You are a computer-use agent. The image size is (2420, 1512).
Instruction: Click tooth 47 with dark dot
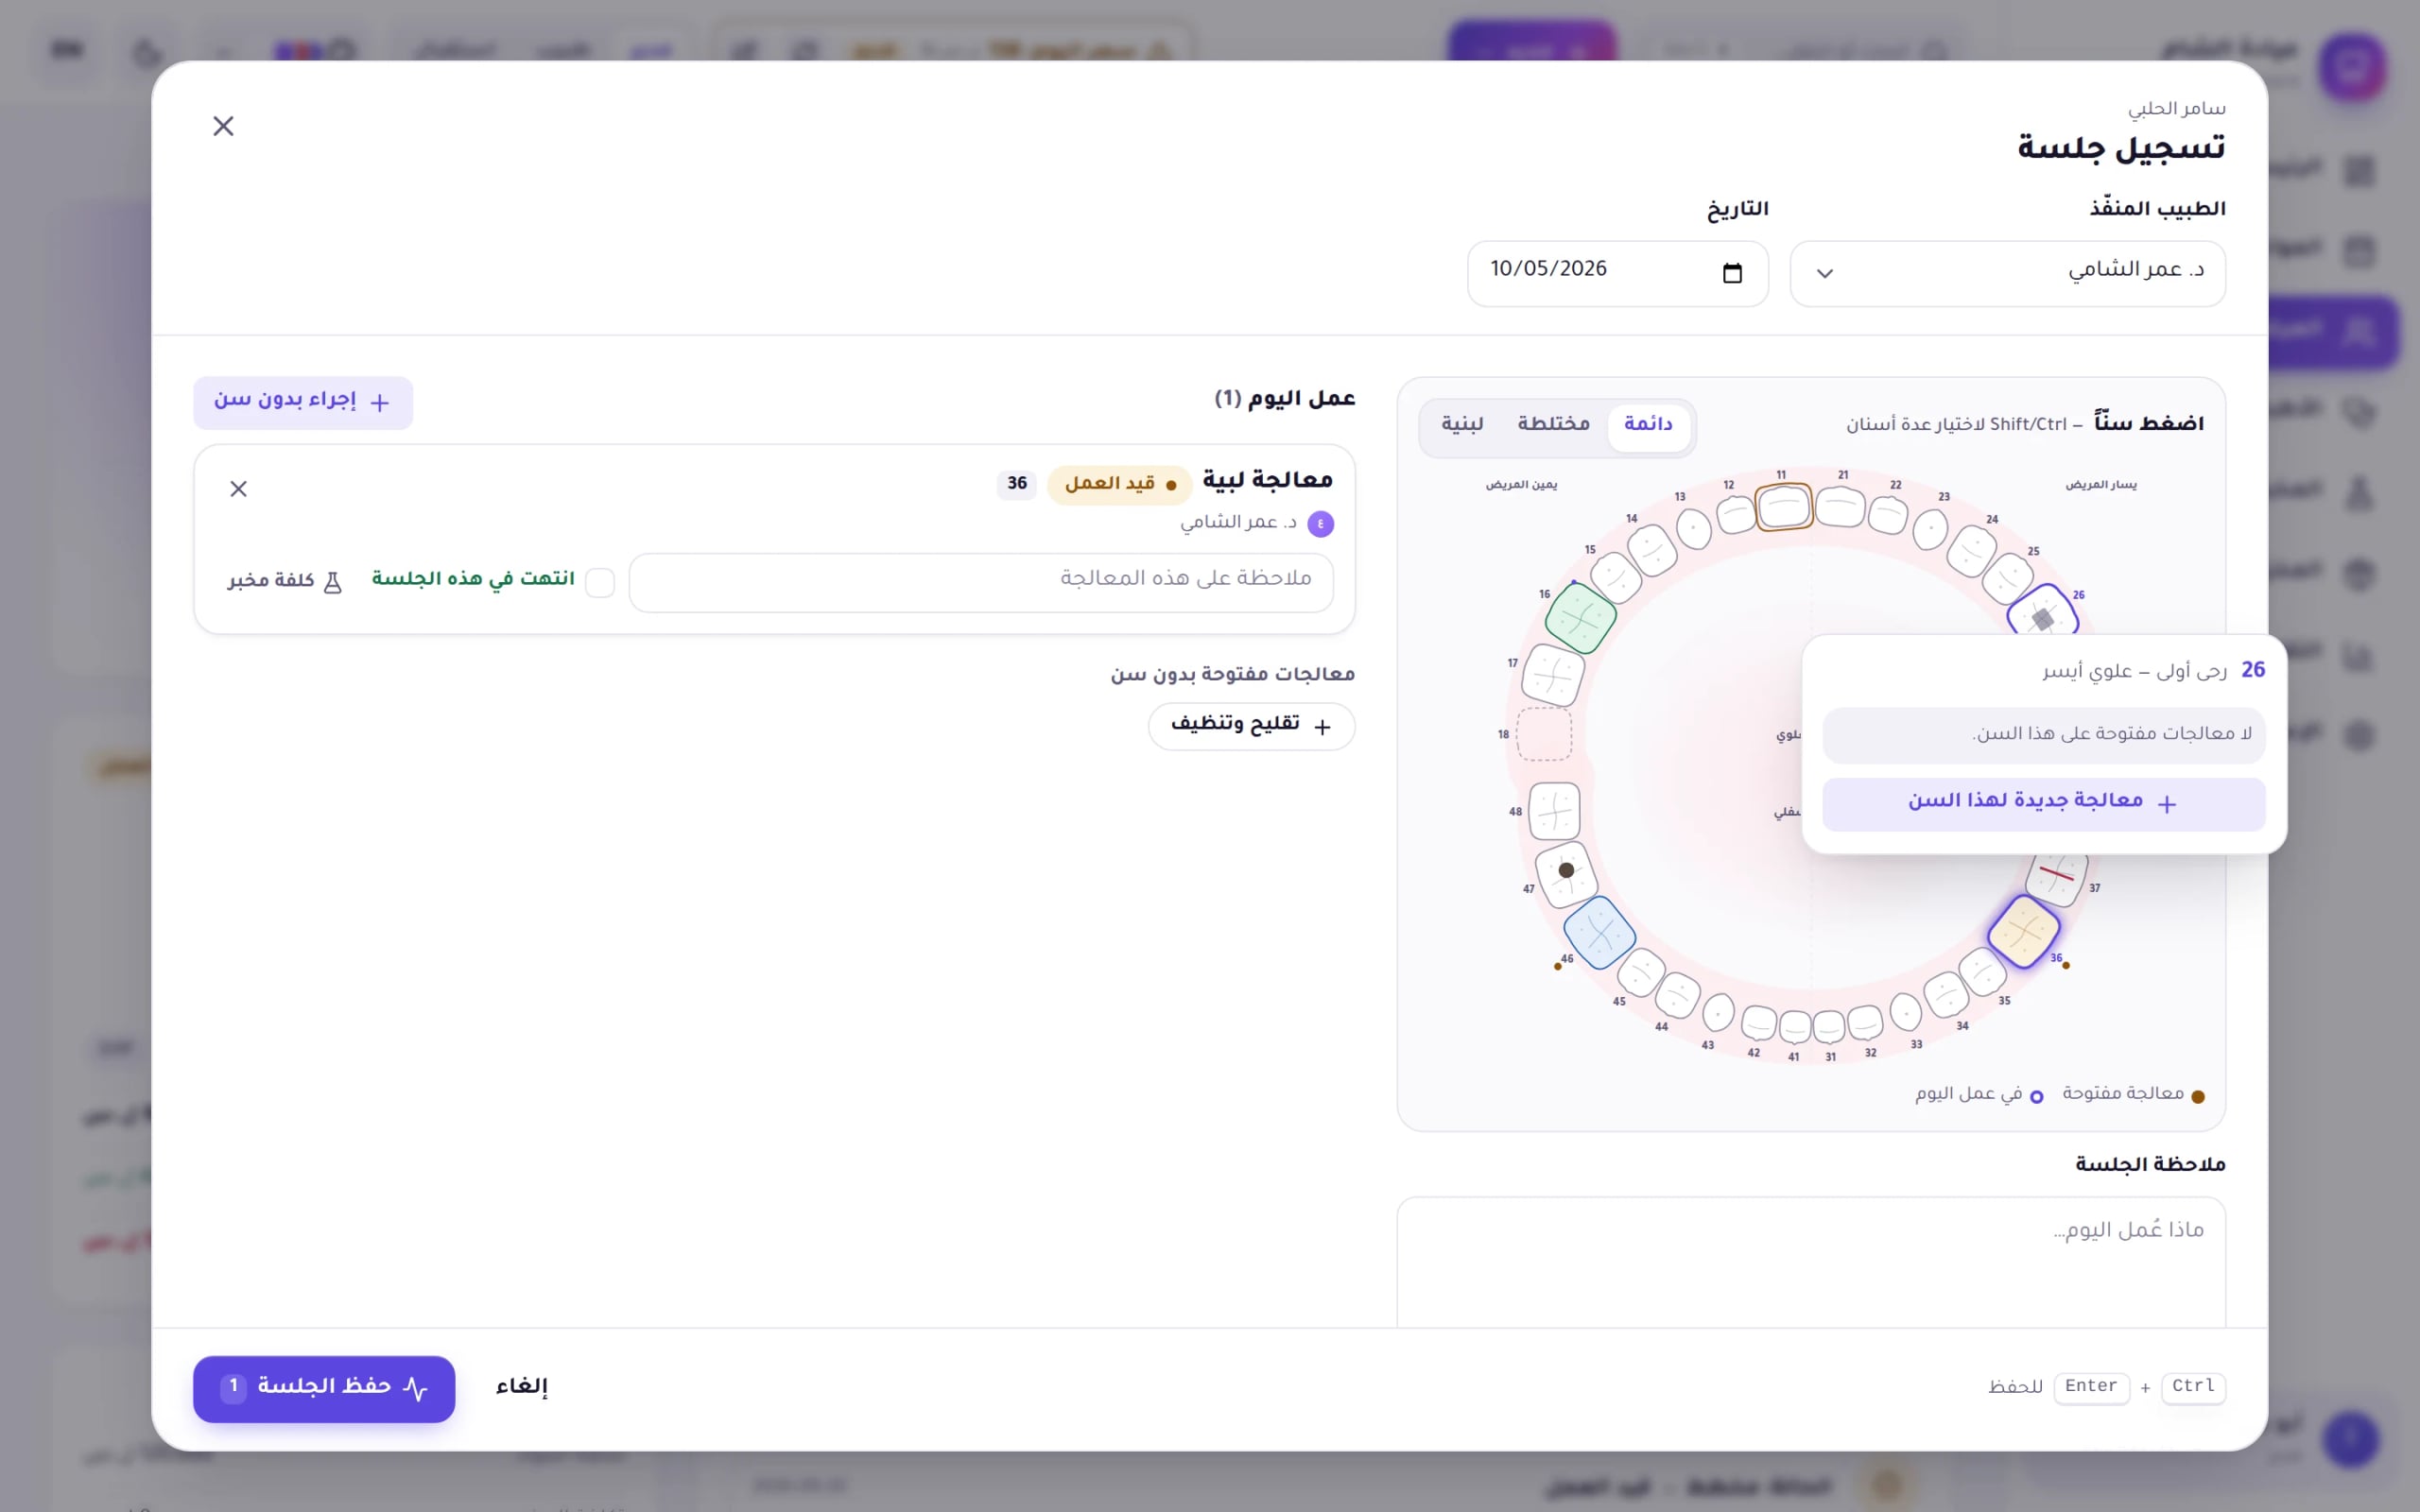[1566, 872]
